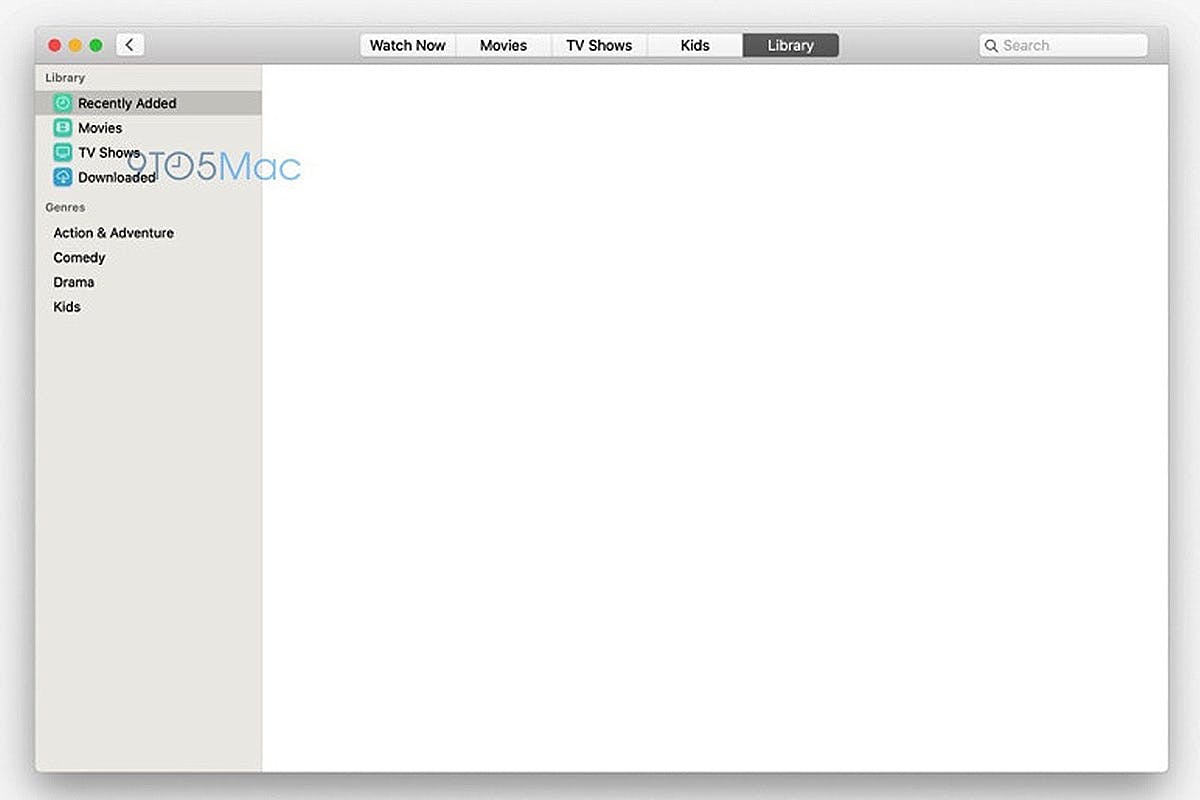
Task: Choose the Action & Adventure genre
Action: point(113,233)
